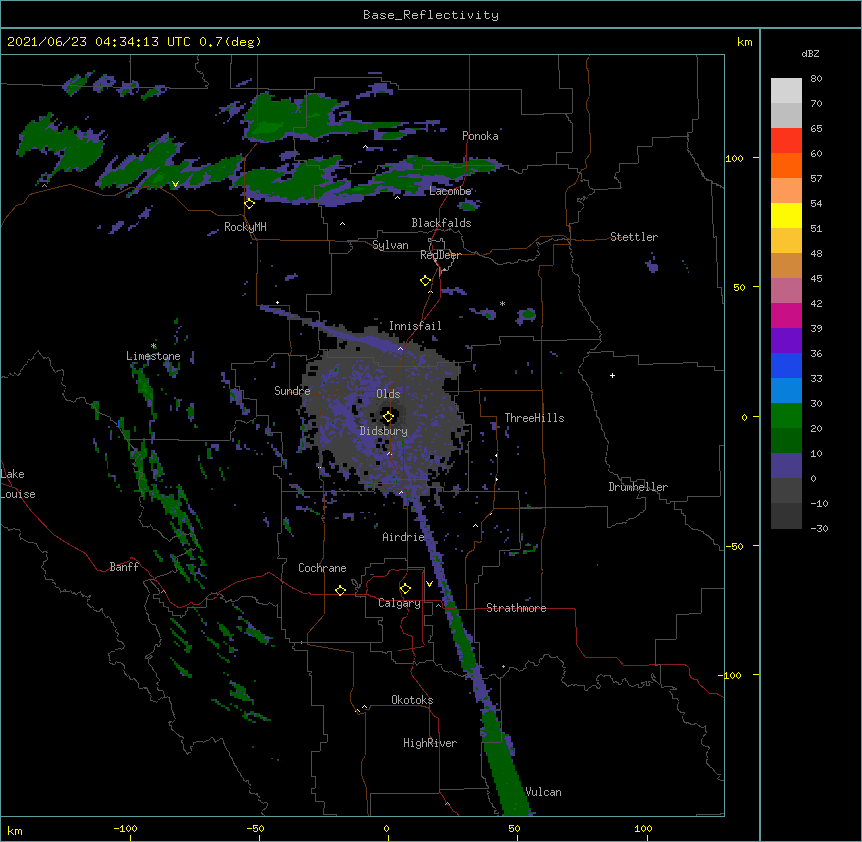
Task: Click the RedDeer city label
Action: pyautogui.click(x=440, y=255)
